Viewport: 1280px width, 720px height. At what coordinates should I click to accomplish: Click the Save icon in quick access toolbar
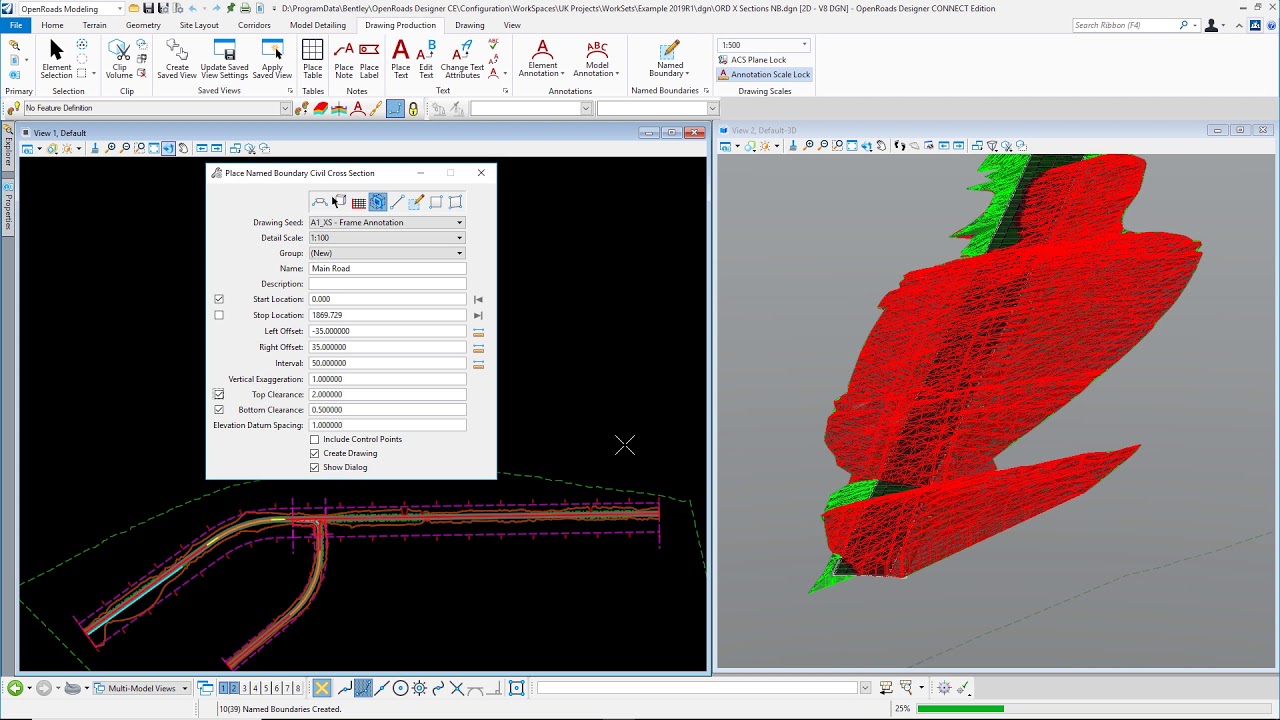(148, 8)
